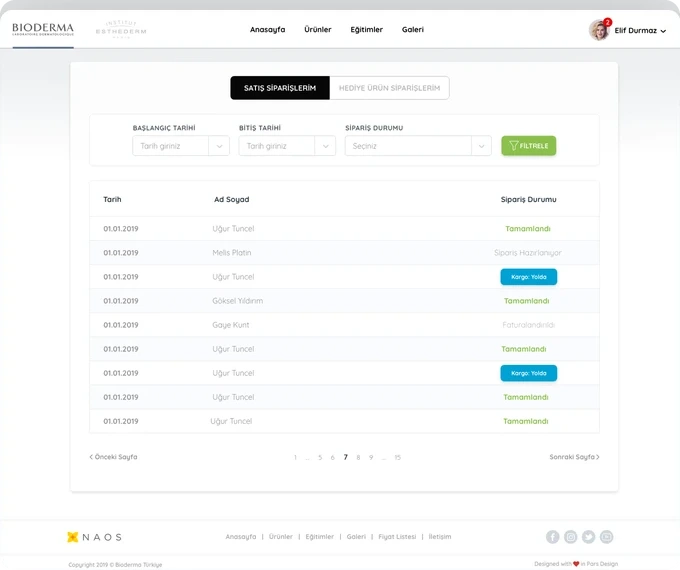This screenshot has height=570, width=680.
Task: Click the Sipariş Durumu Seçiniz field
Action: coord(408,146)
